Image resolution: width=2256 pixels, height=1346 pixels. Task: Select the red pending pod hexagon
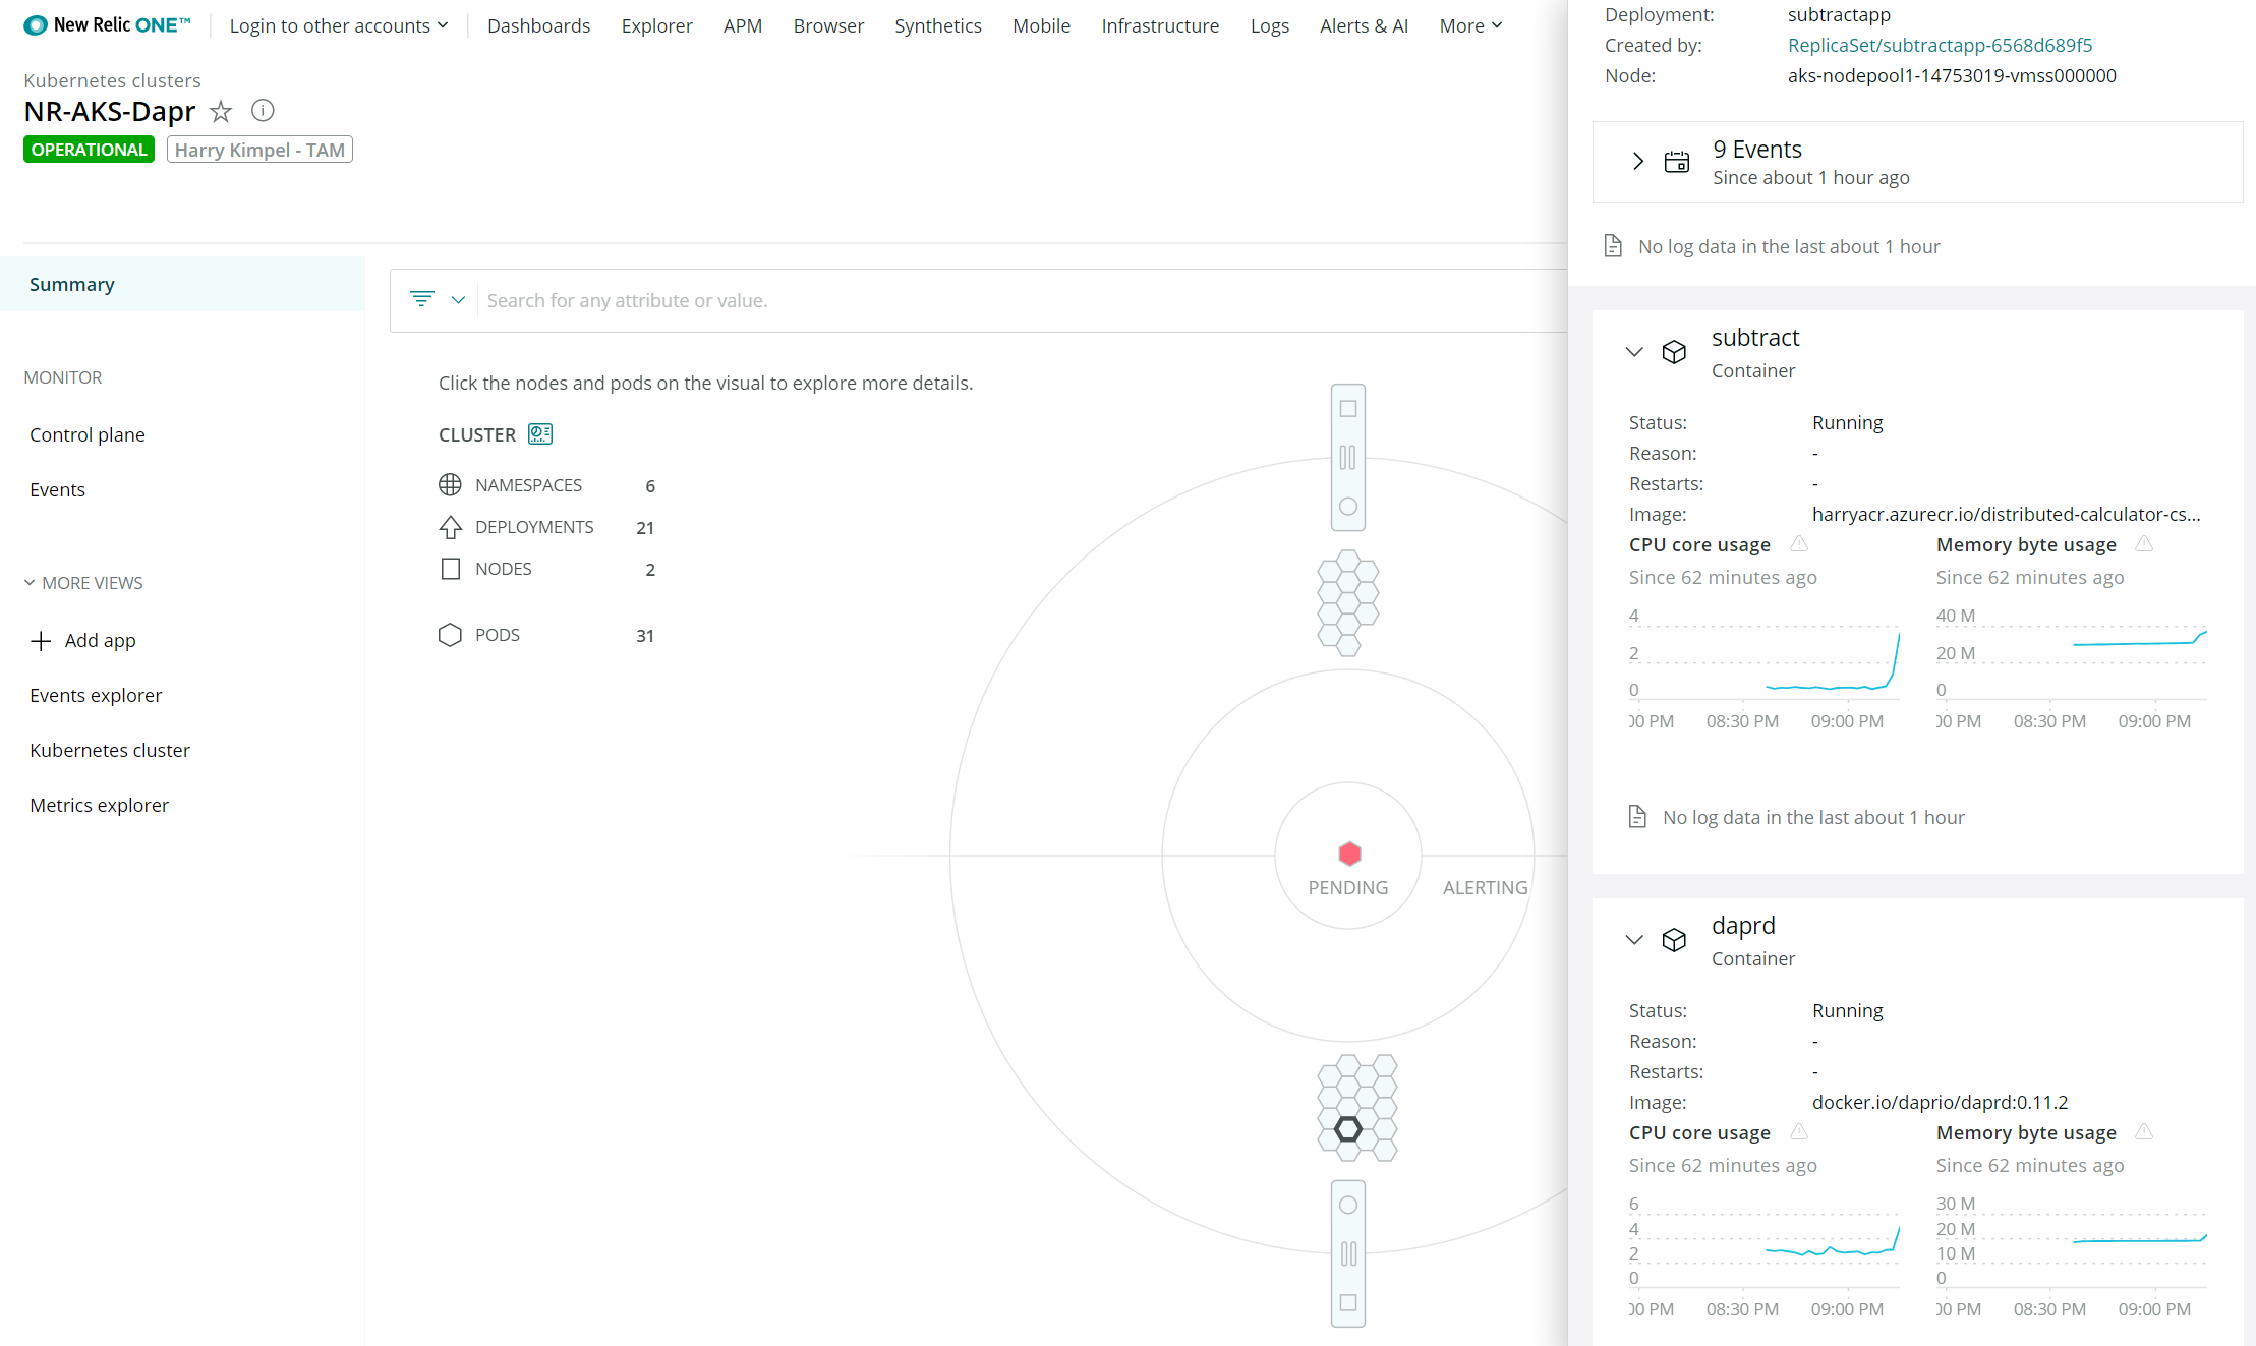(x=1349, y=853)
